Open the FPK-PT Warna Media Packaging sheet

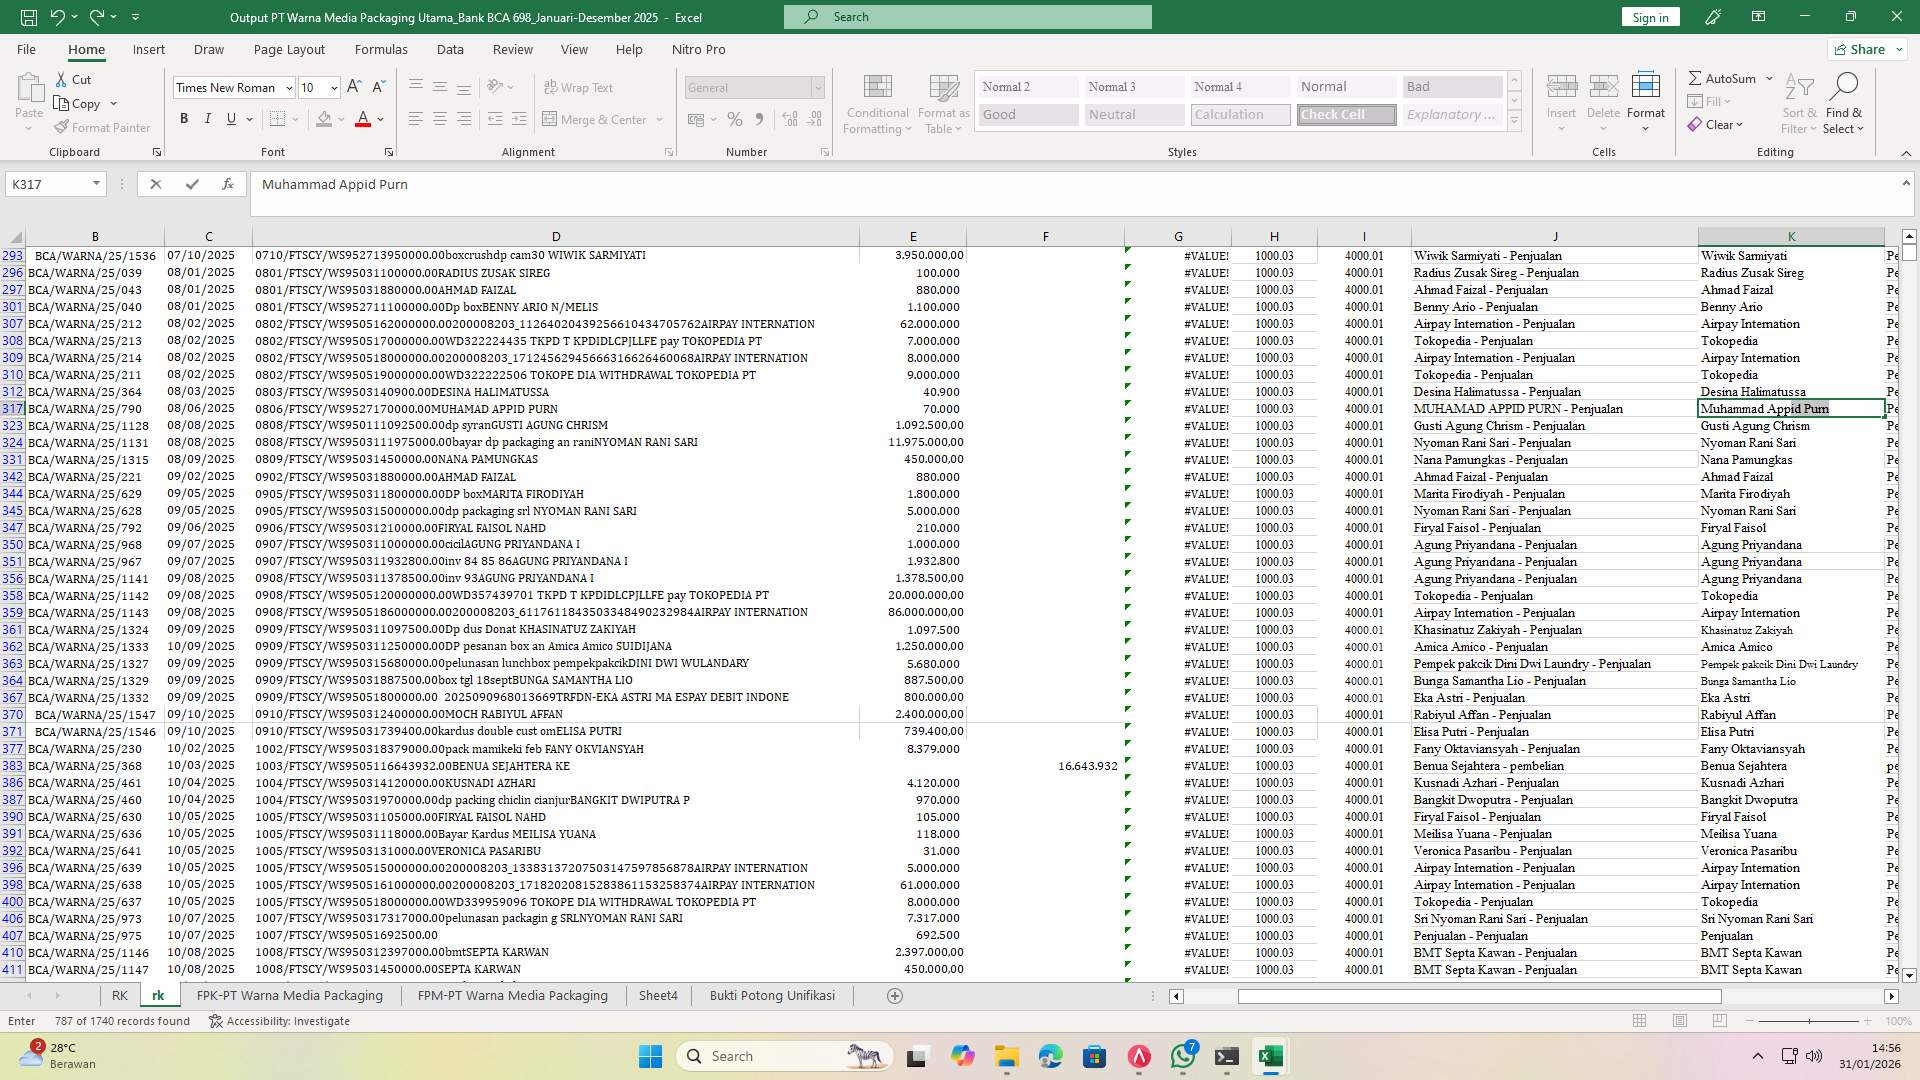[x=289, y=995]
